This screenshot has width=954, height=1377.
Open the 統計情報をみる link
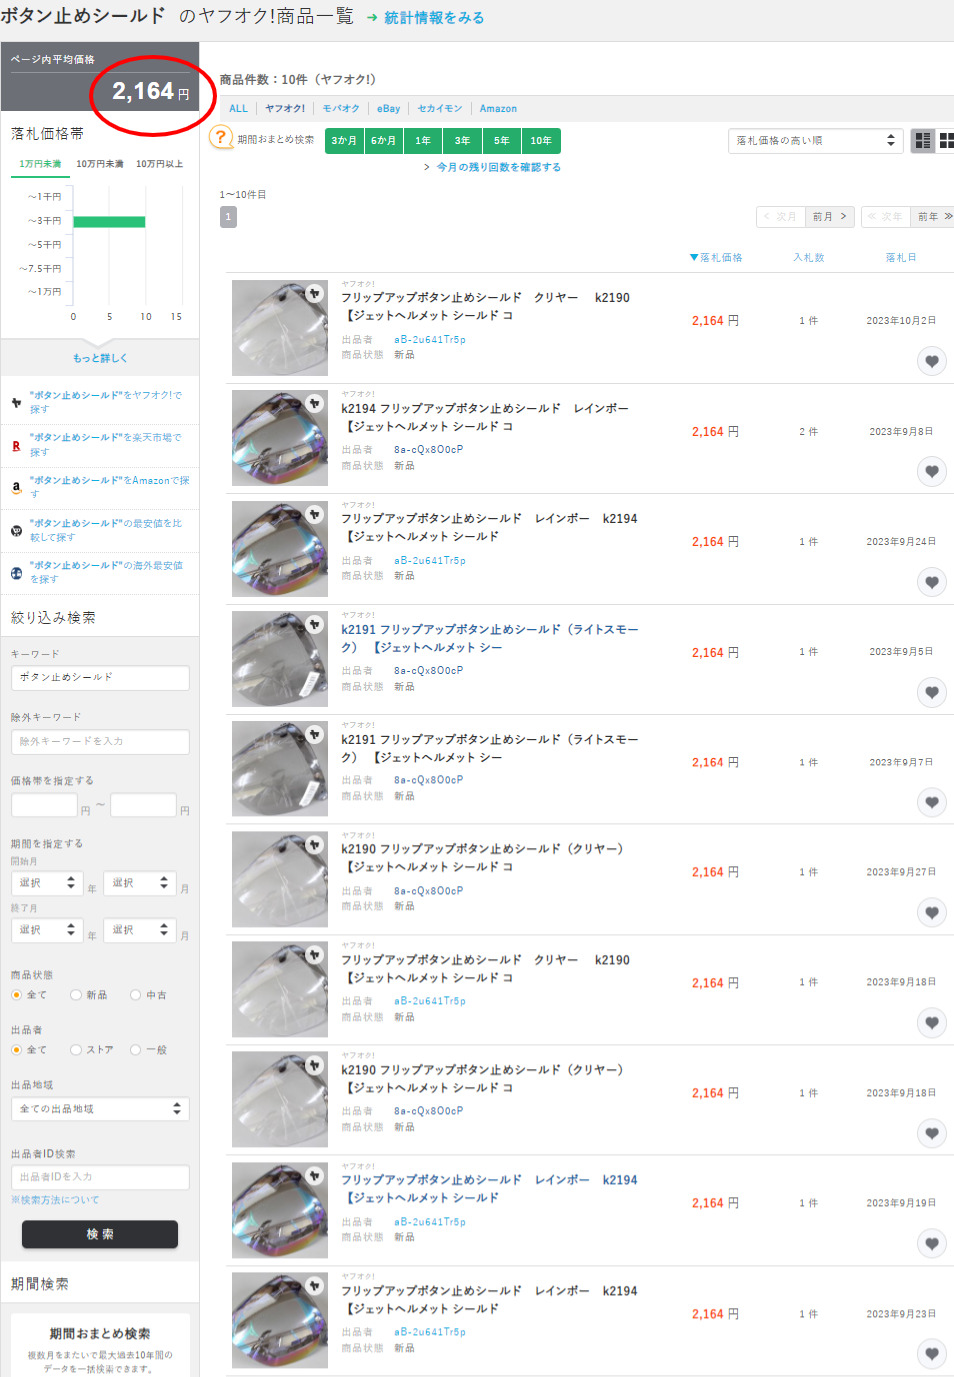(433, 18)
